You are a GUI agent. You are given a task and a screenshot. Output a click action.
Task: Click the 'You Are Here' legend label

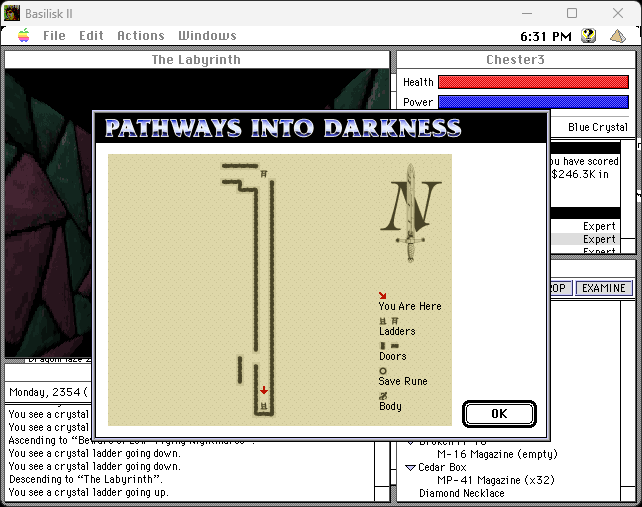(410, 306)
